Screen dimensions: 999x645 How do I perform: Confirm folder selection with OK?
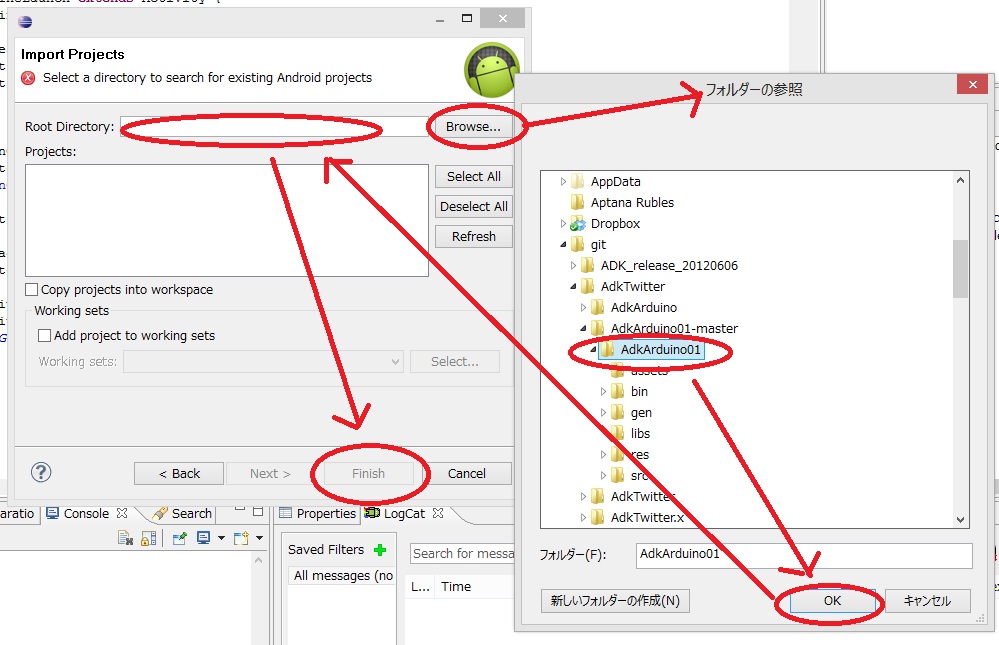[x=832, y=601]
